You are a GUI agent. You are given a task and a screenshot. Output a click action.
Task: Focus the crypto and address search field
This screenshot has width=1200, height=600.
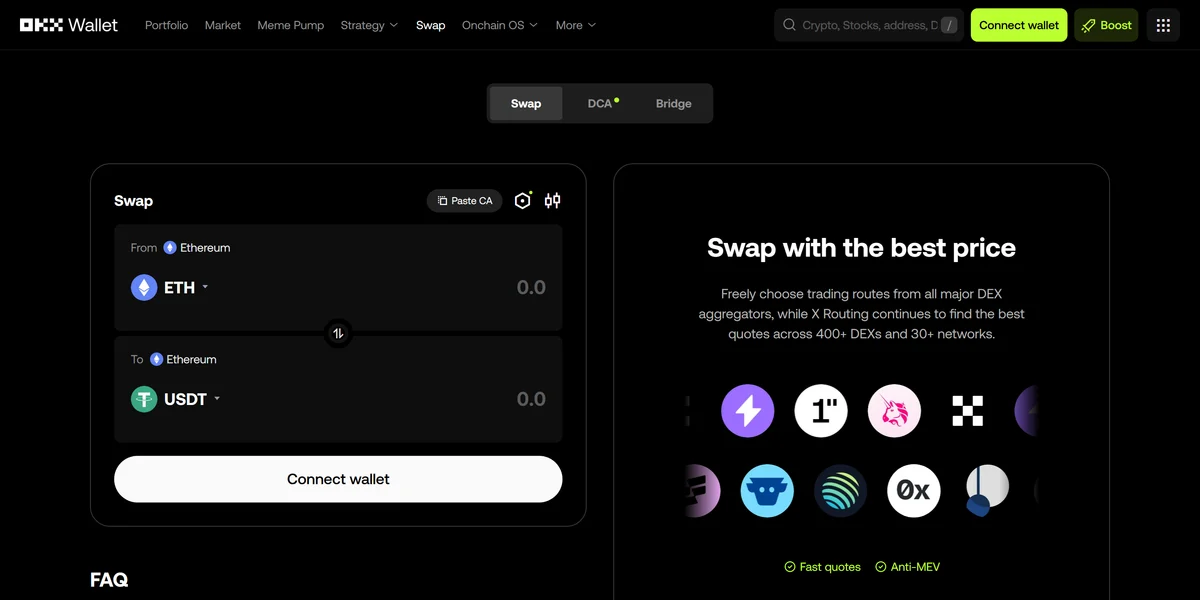point(869,25)
